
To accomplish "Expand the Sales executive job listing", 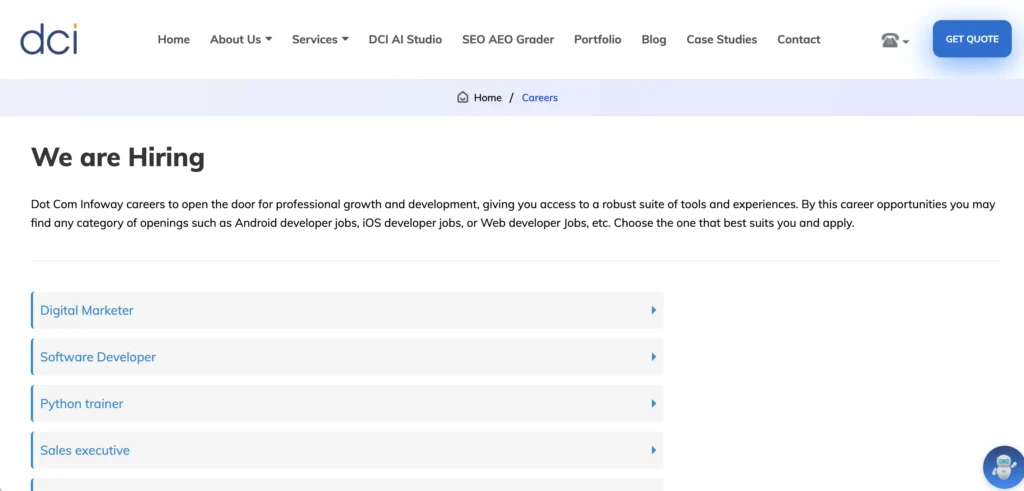I will click(347, 450).
